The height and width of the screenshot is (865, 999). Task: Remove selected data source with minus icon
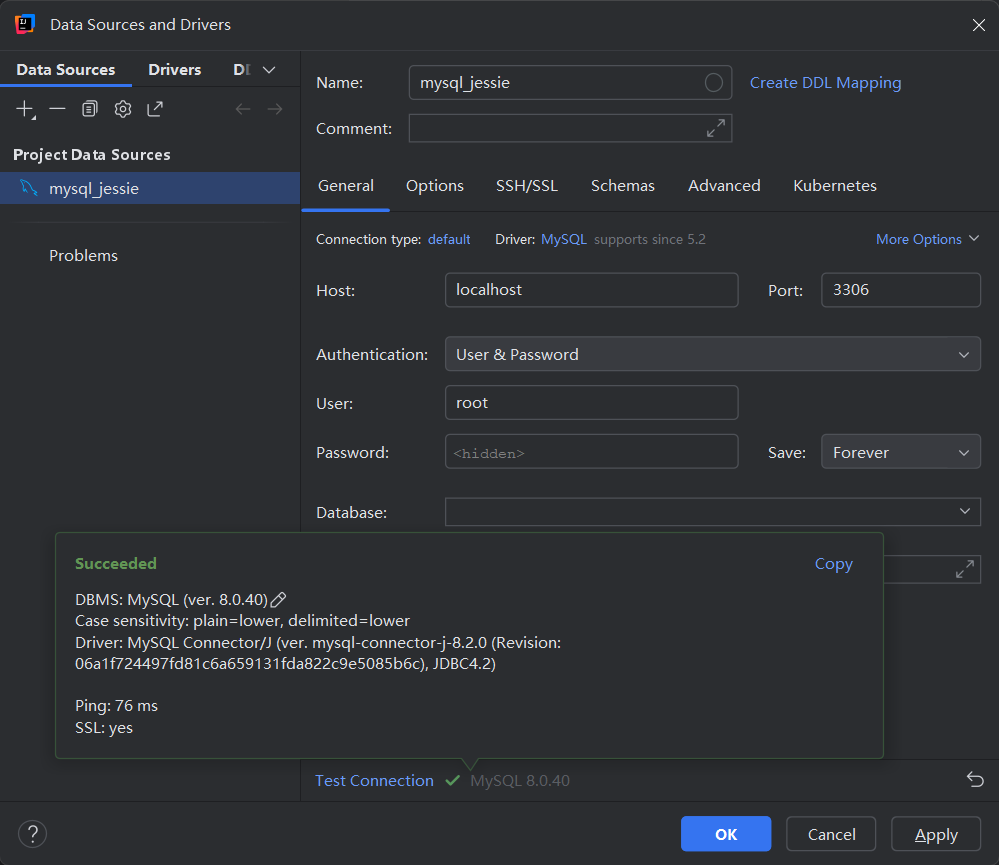click(x=57, y=109)
